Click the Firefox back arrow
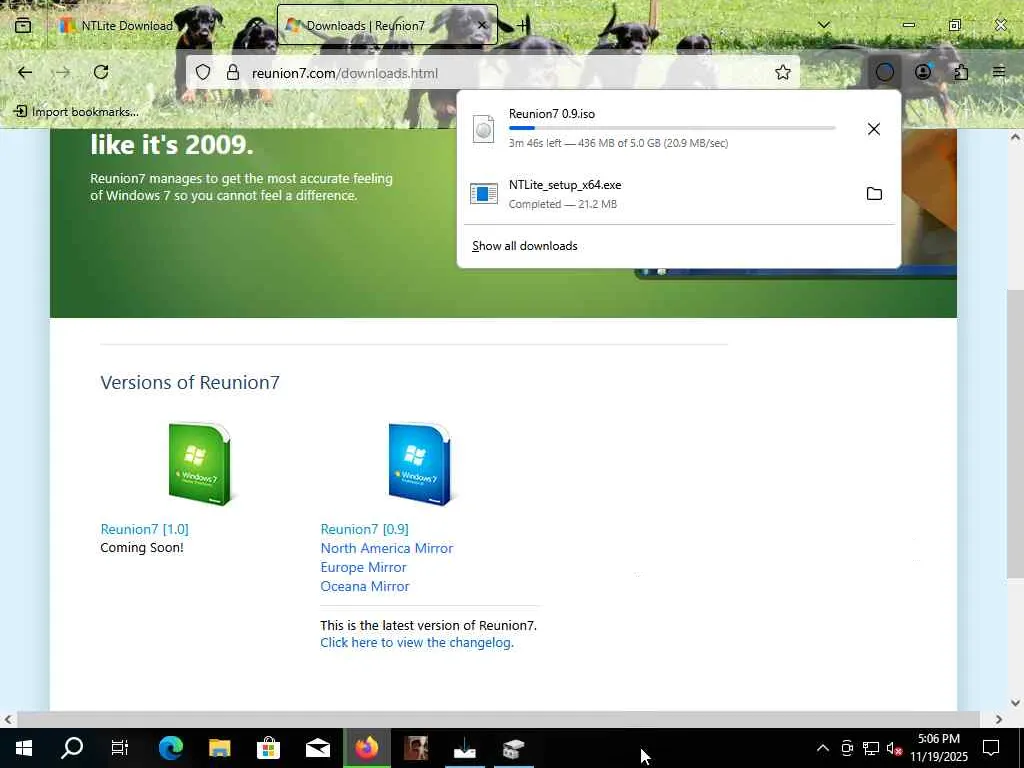This screenshot has height=768, width=1024. [x=25, y=72]
